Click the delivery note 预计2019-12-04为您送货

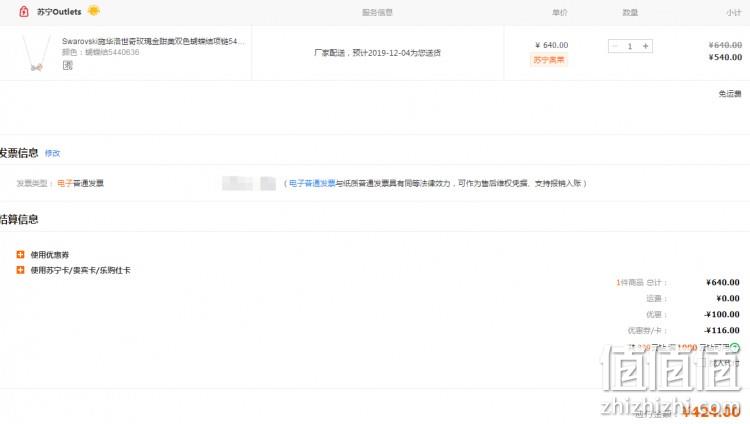(x=397, y=53)
